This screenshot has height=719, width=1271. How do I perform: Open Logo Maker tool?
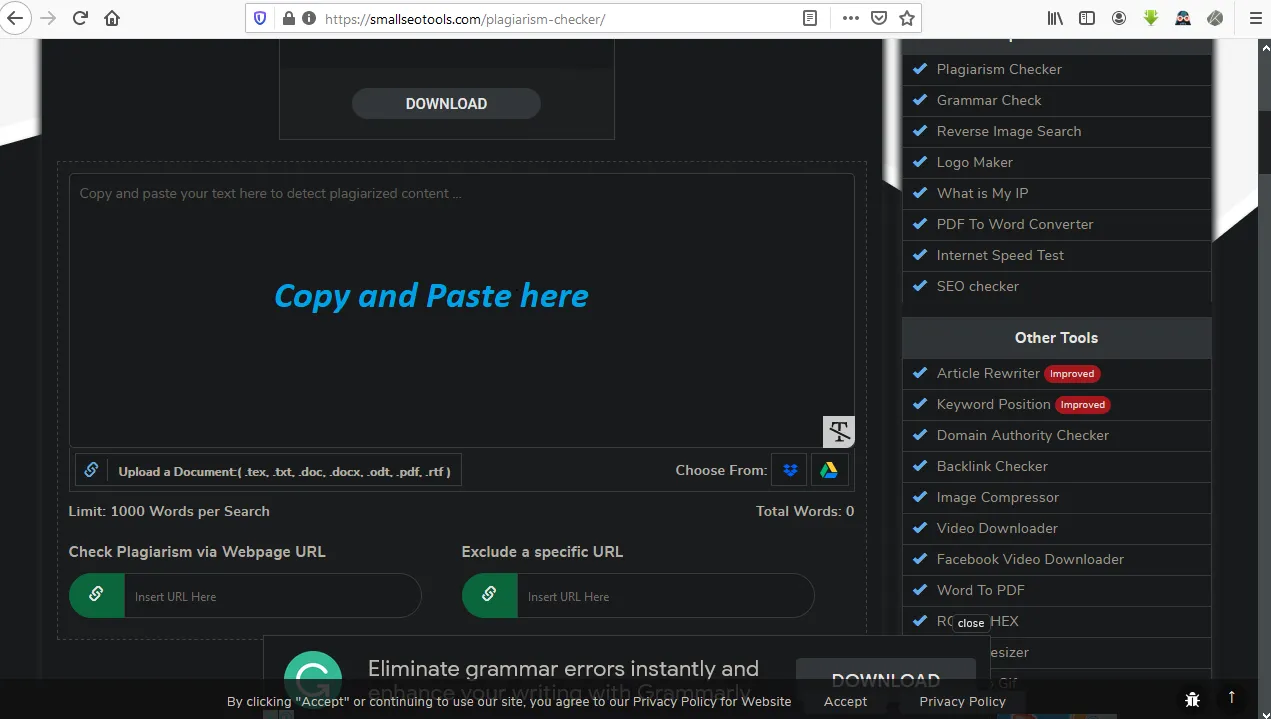[x=975, y=162]
